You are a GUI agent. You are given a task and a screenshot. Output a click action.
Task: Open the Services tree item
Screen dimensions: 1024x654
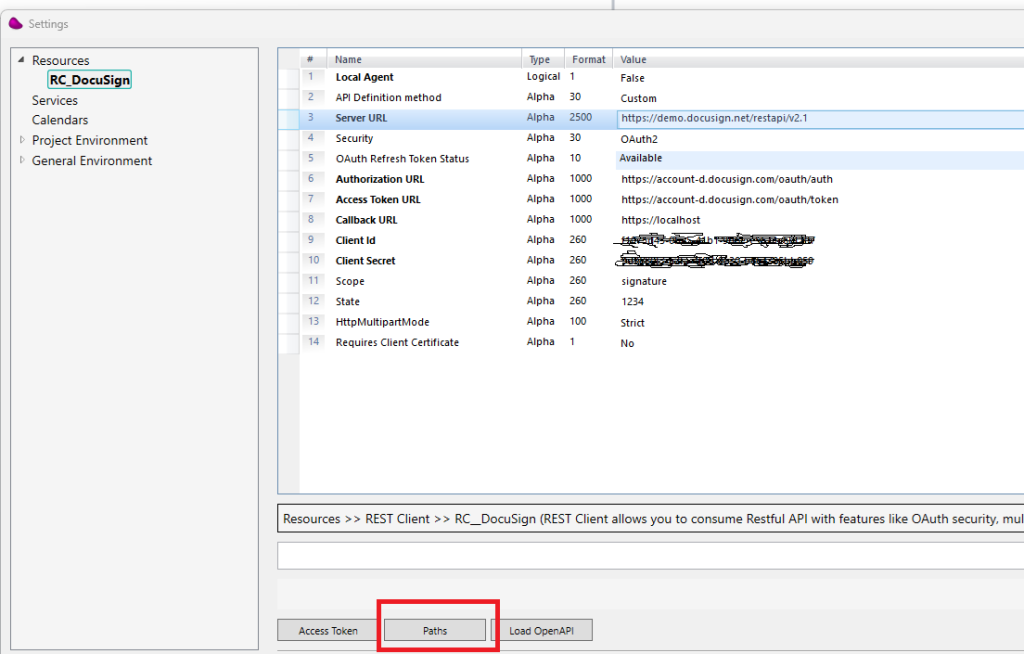point(55,101)
